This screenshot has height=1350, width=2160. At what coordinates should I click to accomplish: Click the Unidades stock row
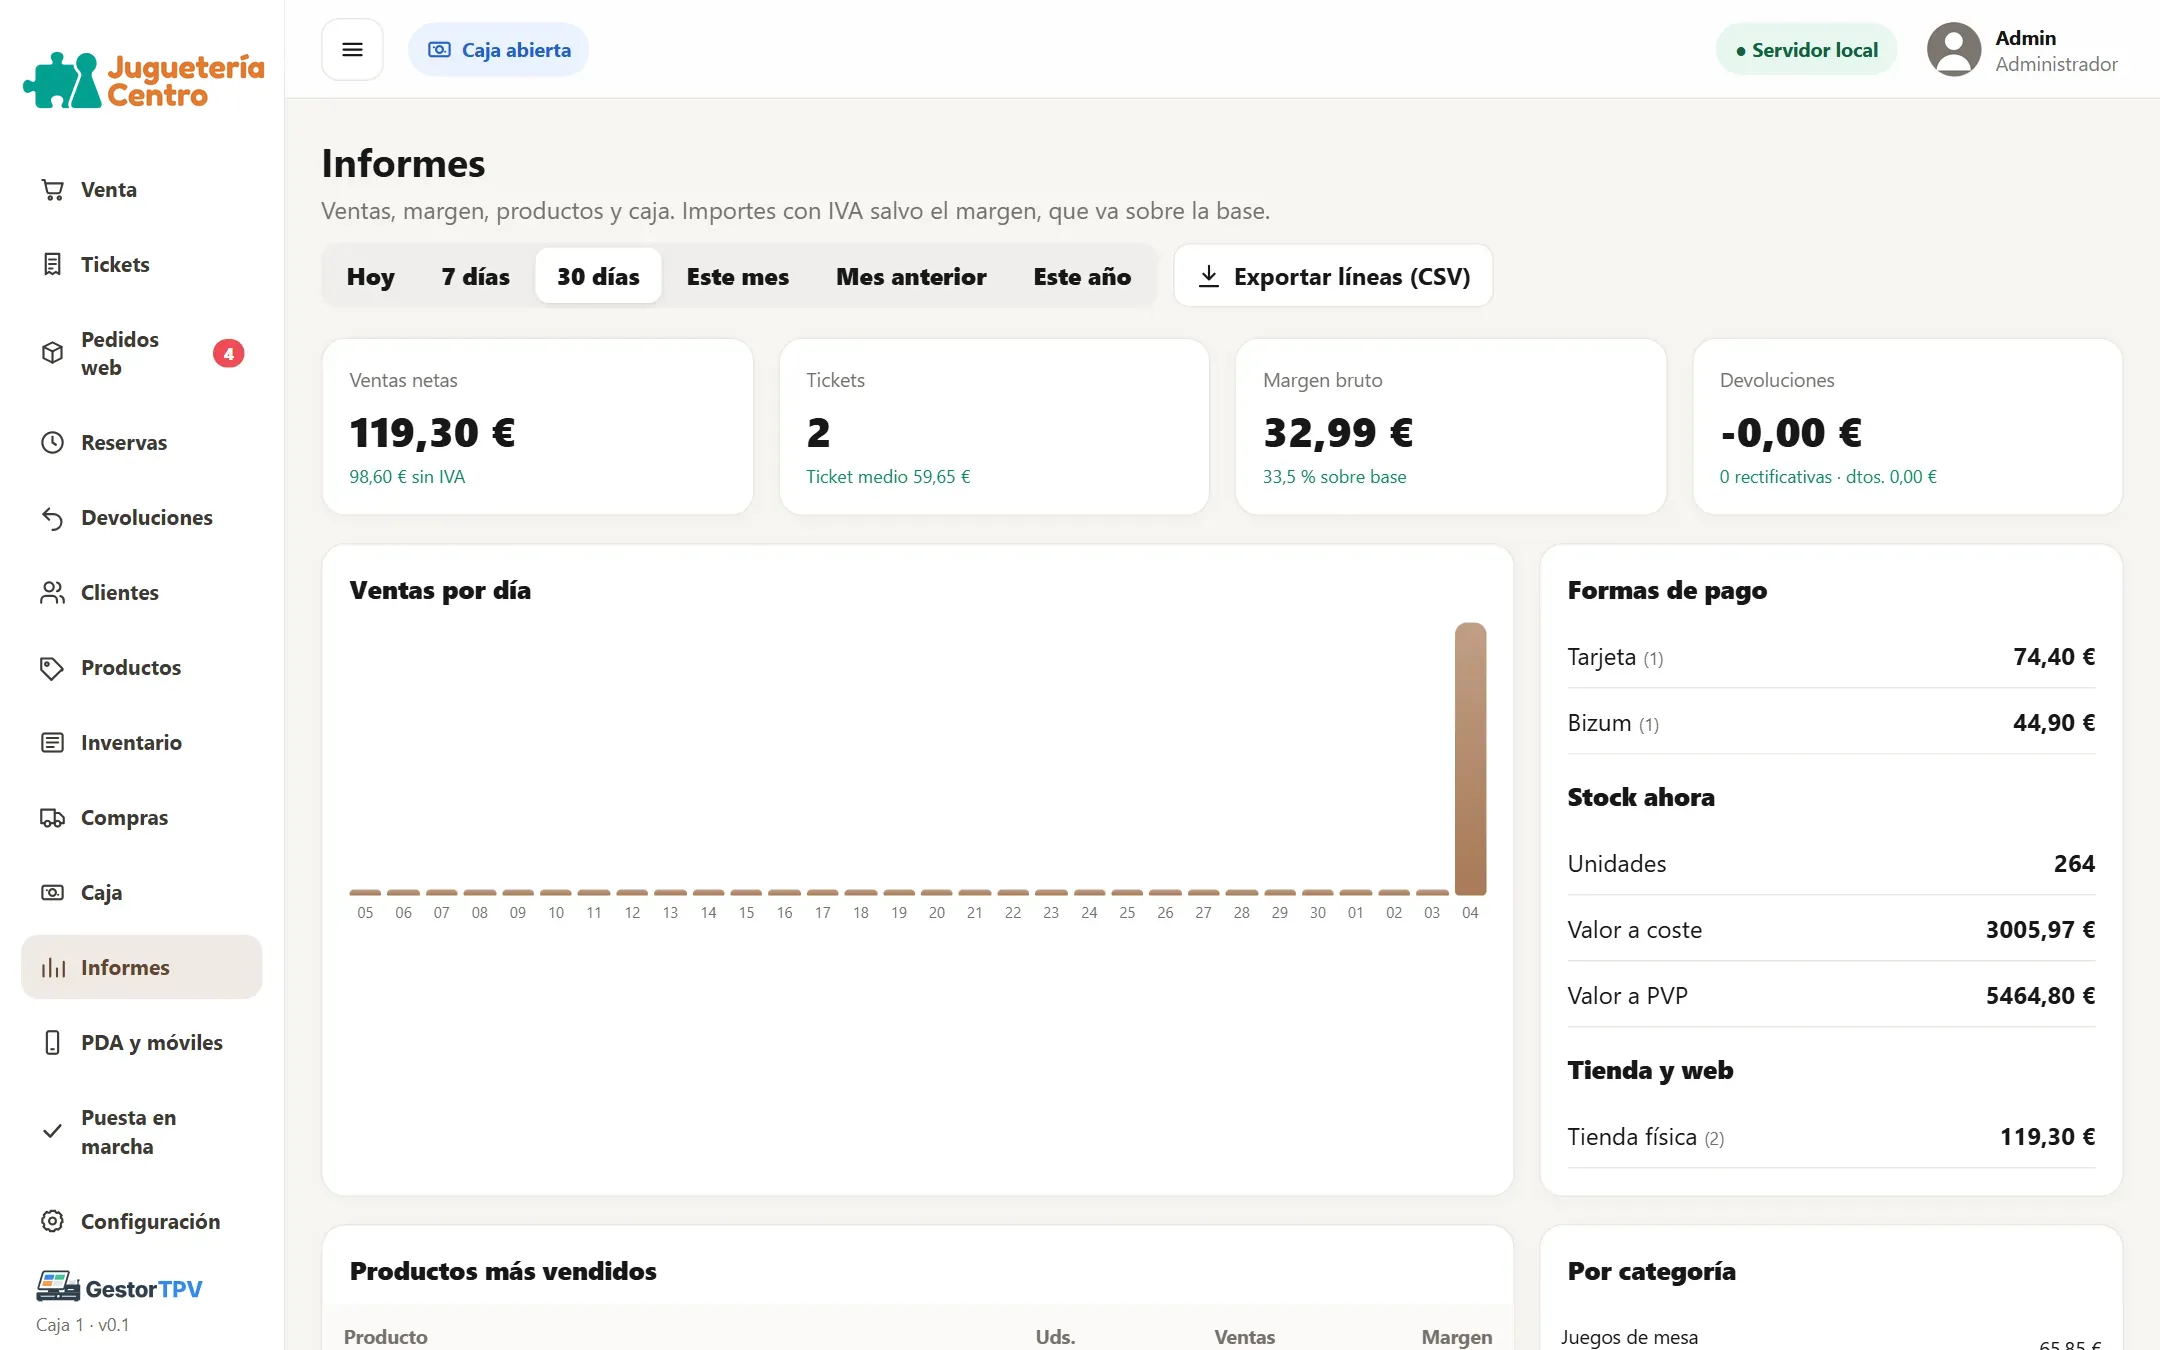click(x=1831, y=864)
